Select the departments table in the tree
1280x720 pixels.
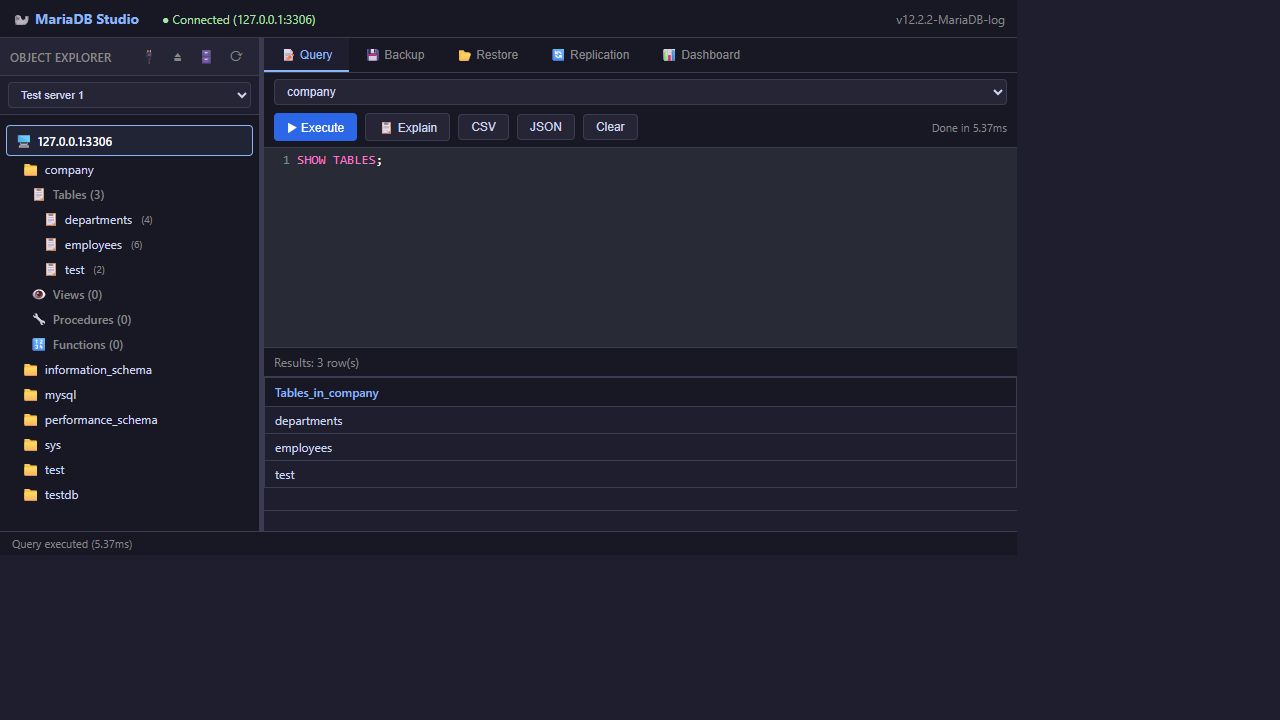98,220
